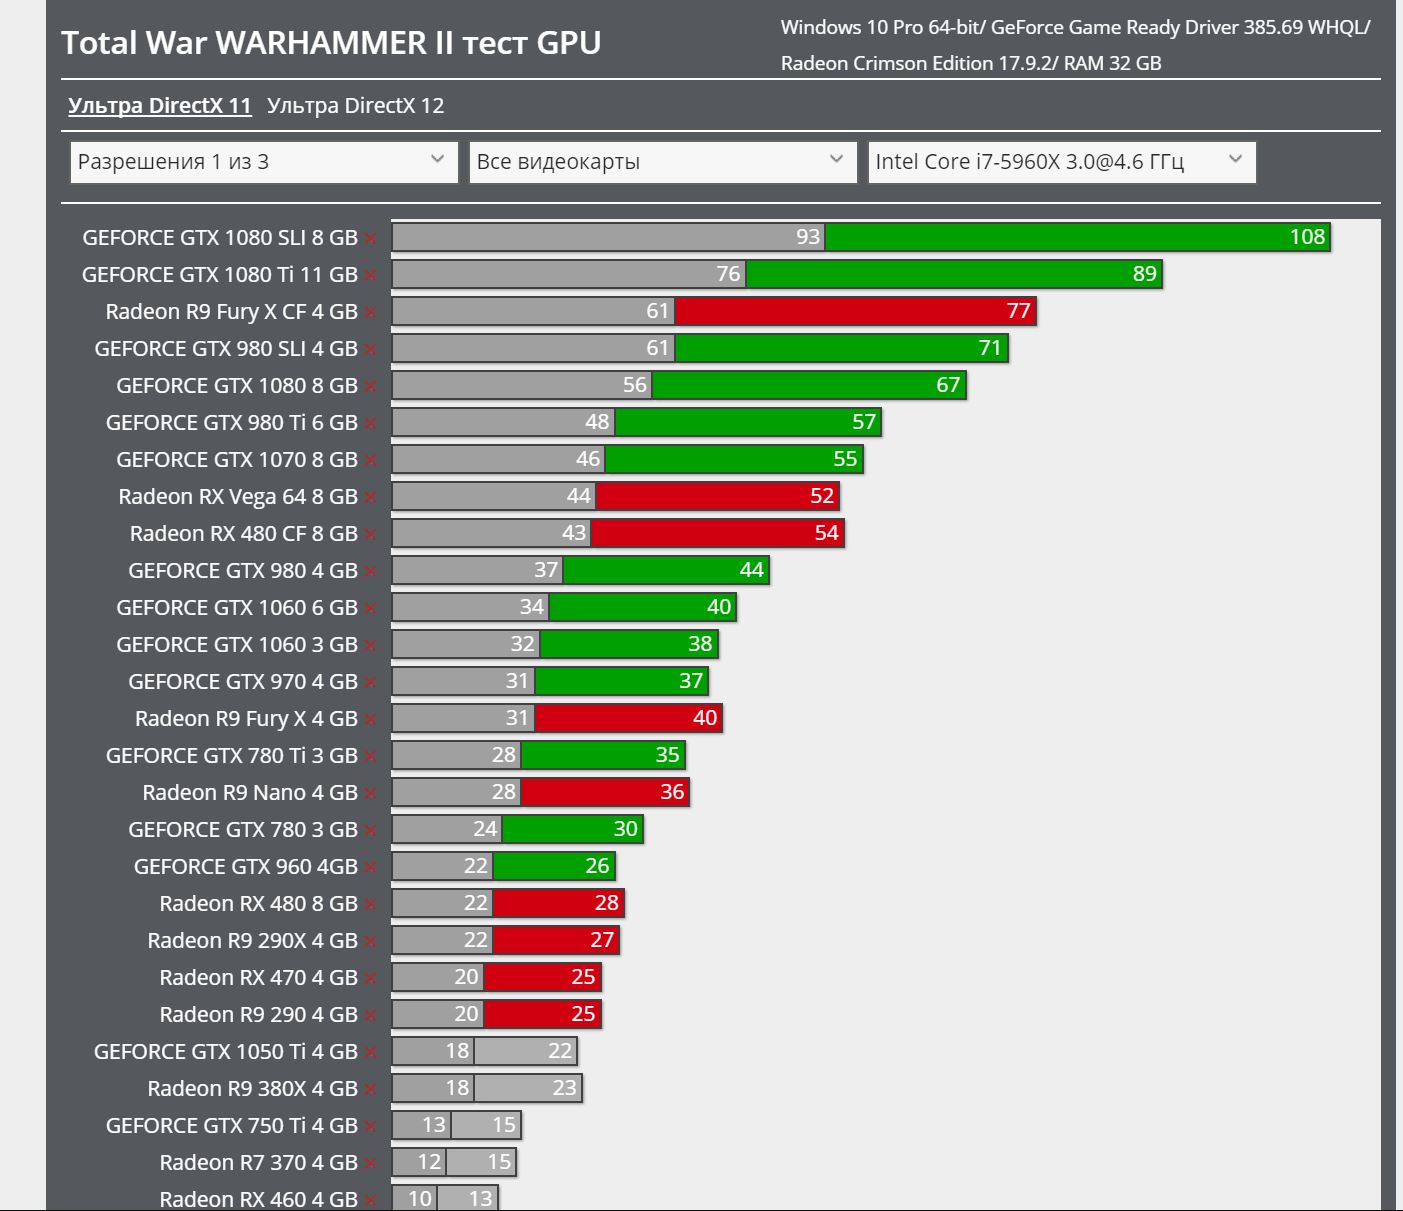The height and width of the screenshot is (1211, 1403).
Task: Switch to Ультра DirectX 12 tab
Action: tap(355, 106)
